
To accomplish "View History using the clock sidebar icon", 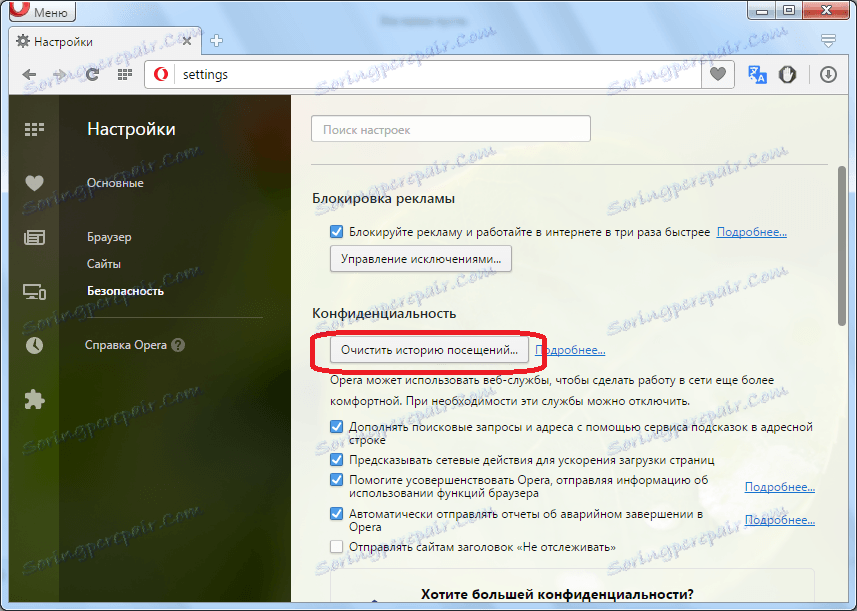I will point(34,345).
